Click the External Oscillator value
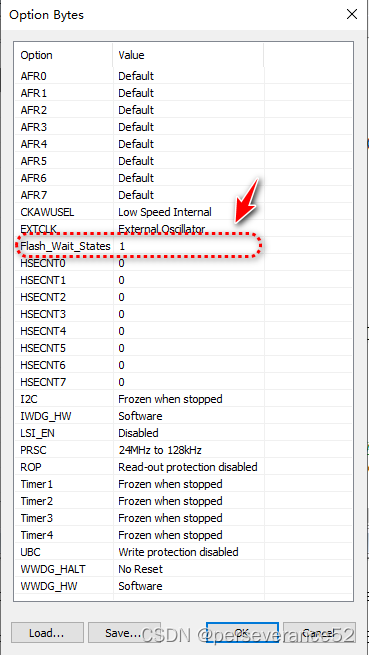Screen dimensions: 369x655 [x=162, y=229]
